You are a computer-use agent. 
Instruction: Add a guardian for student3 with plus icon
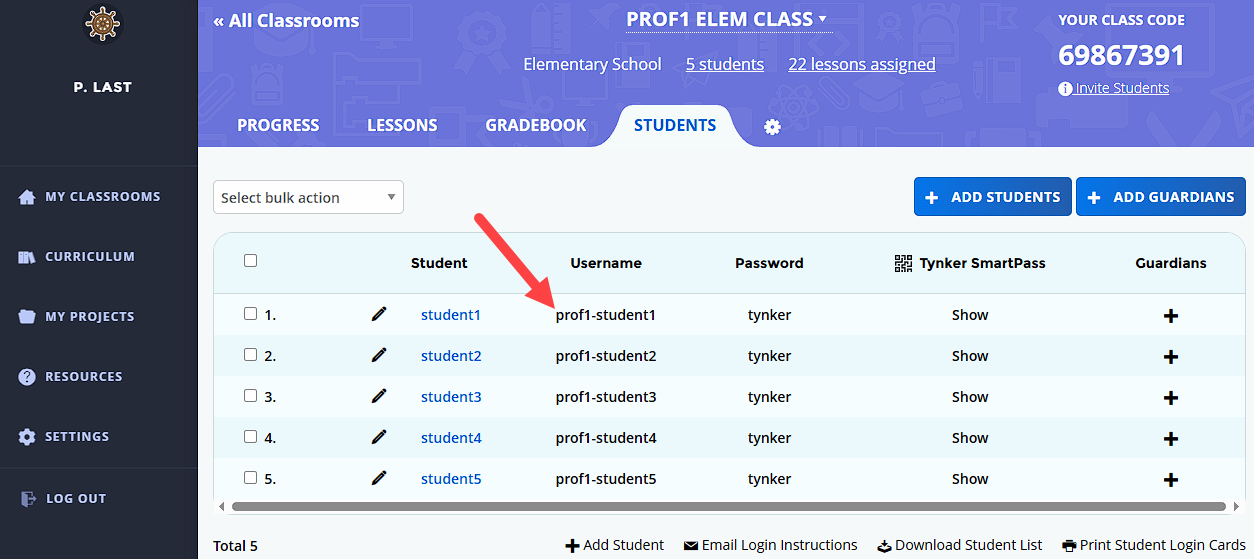(x=1171, y=398)
